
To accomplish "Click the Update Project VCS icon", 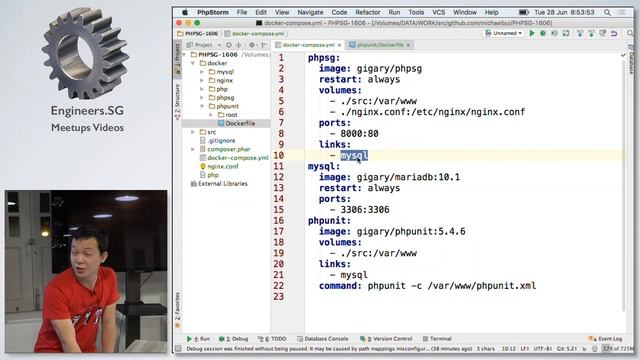I will tap(580, 33).
